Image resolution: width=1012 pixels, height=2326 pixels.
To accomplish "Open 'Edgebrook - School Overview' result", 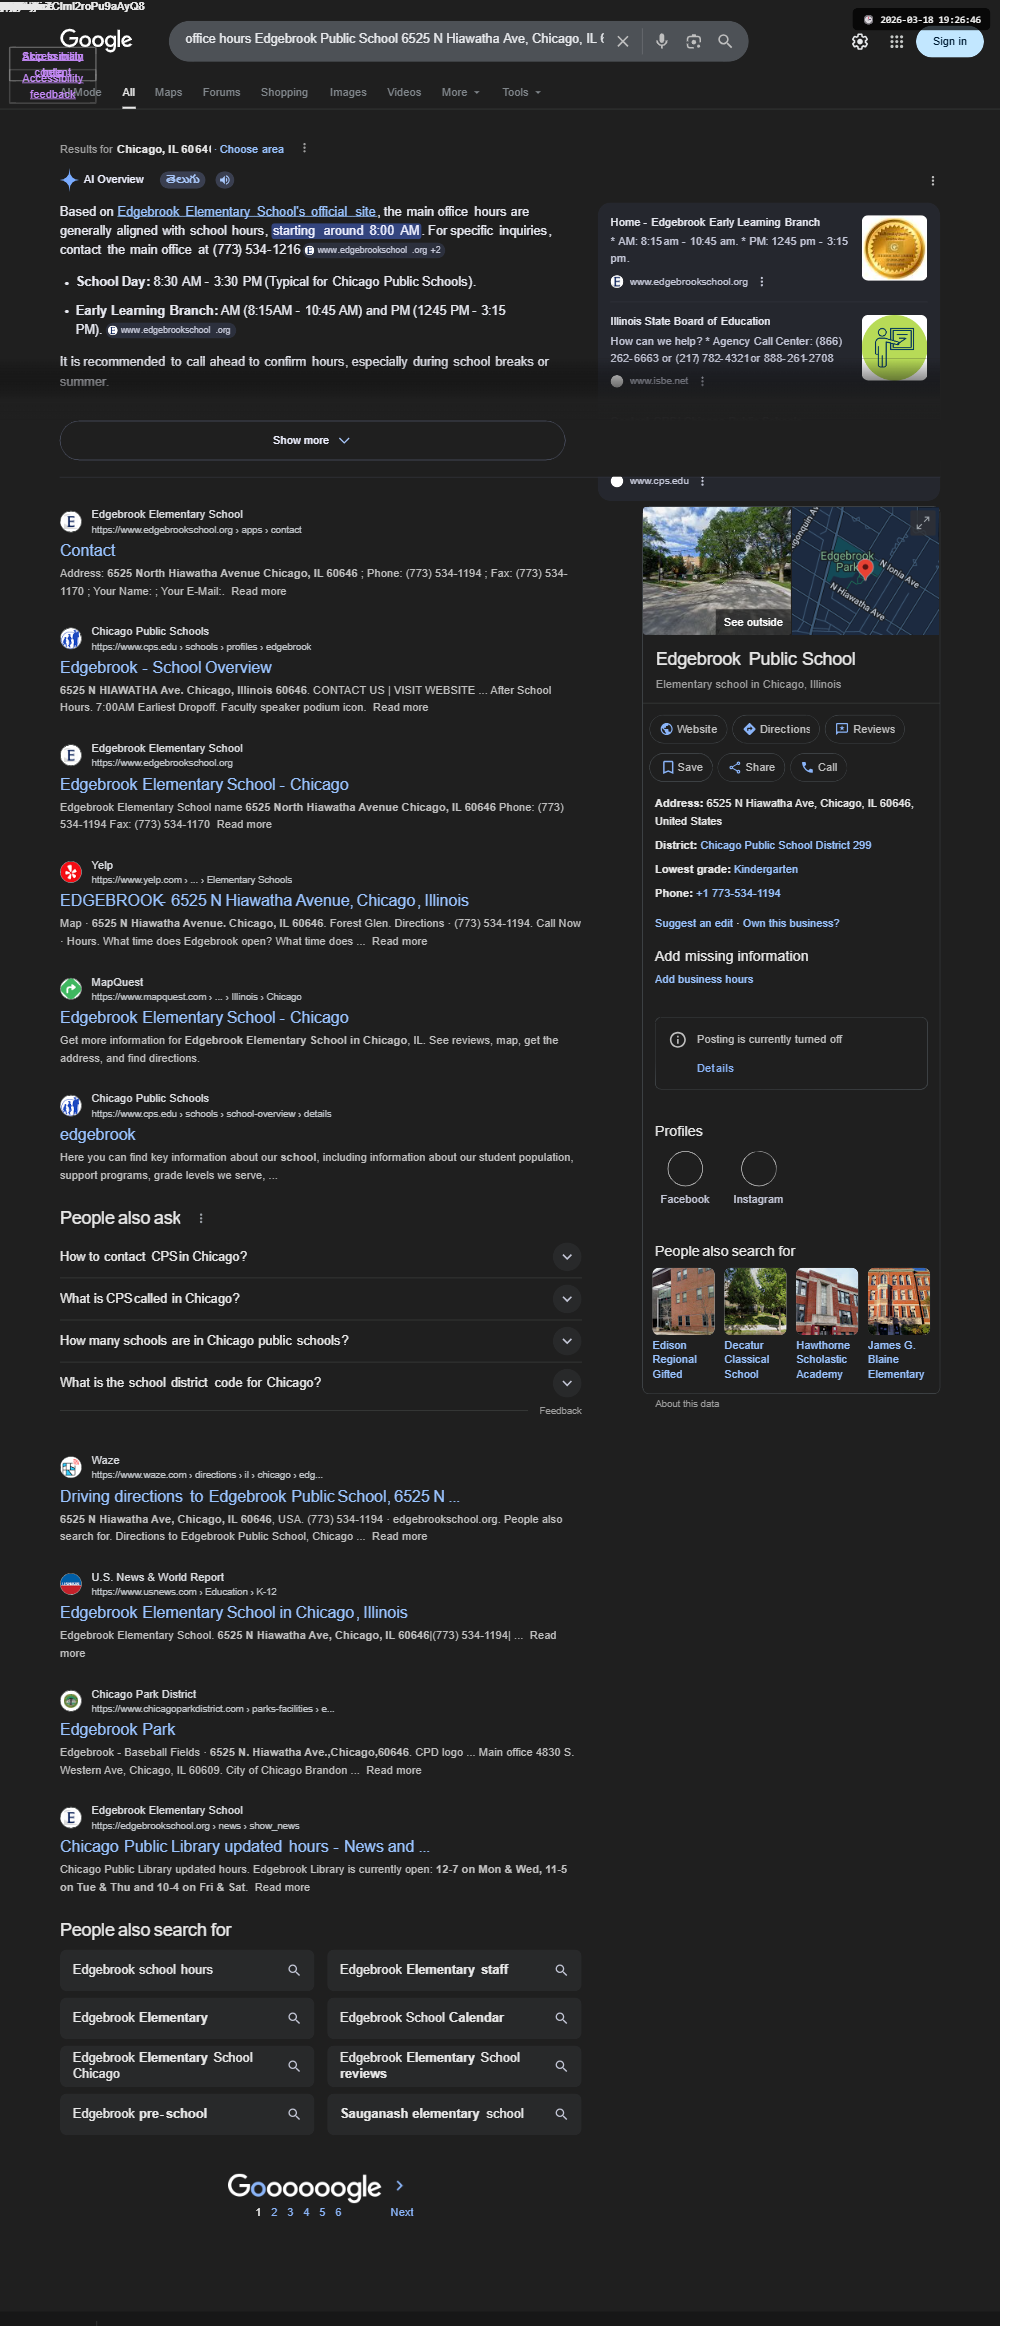I will tap(165, 667).
